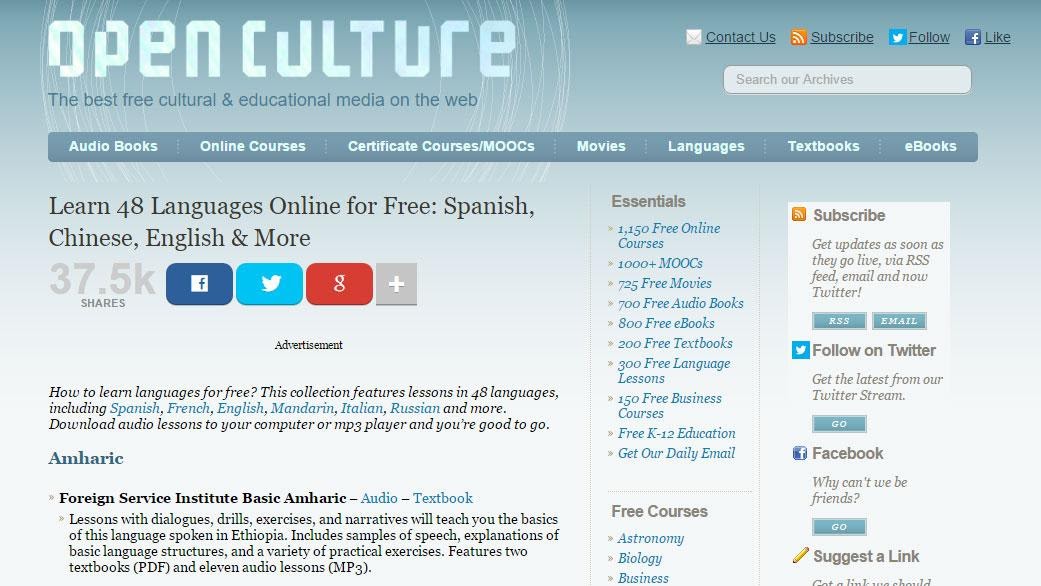The image size is (1041, 586).
Task: Open the Audio Books menu item
Action: pos(114,146)
